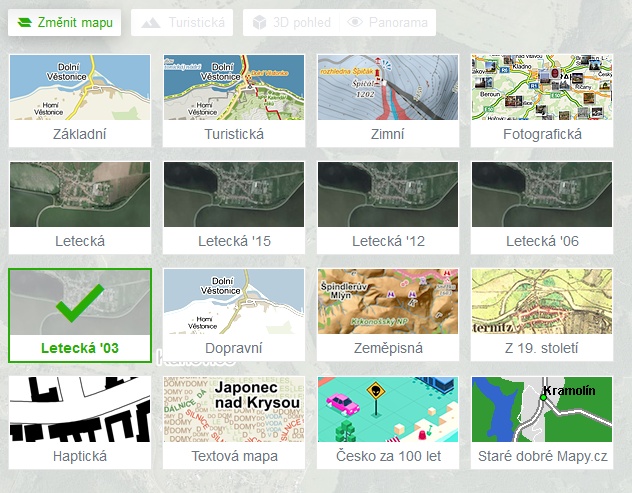This screenshot has height=493, width=632.
Task: Select the Haptická map style
Action: [x=80, y=422]
